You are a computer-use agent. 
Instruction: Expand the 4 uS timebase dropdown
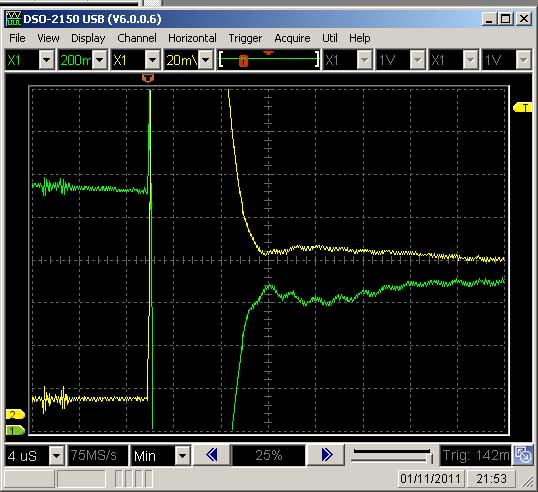[x=57, y=456]
